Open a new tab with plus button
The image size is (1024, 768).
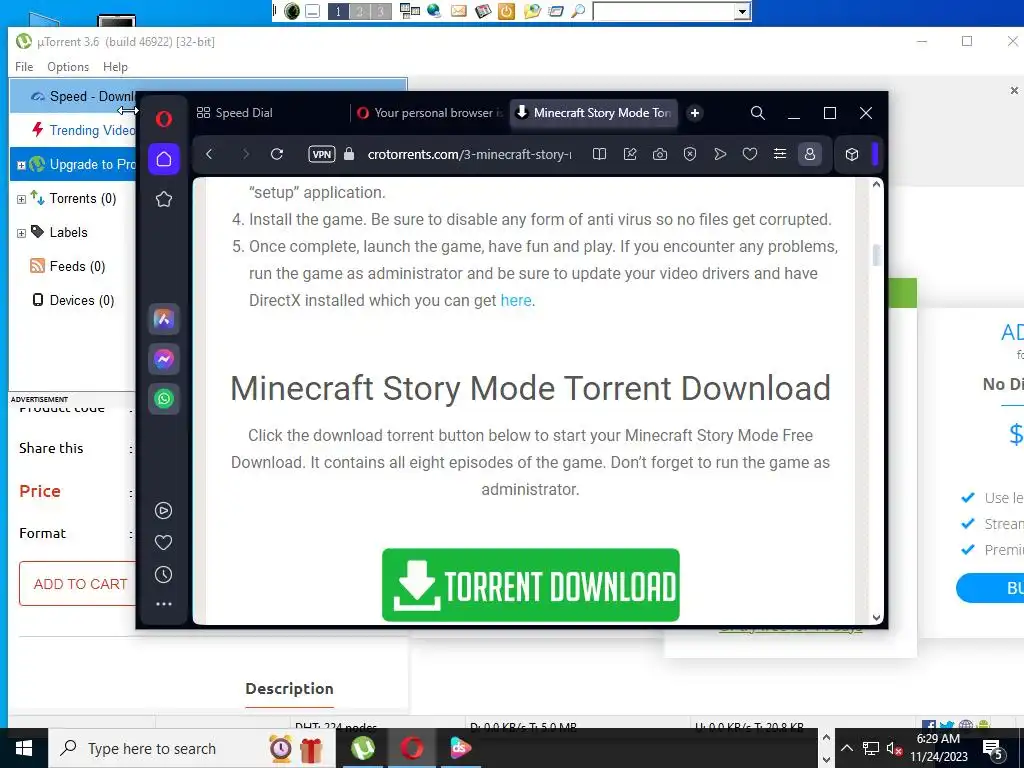tap(695, 113)
